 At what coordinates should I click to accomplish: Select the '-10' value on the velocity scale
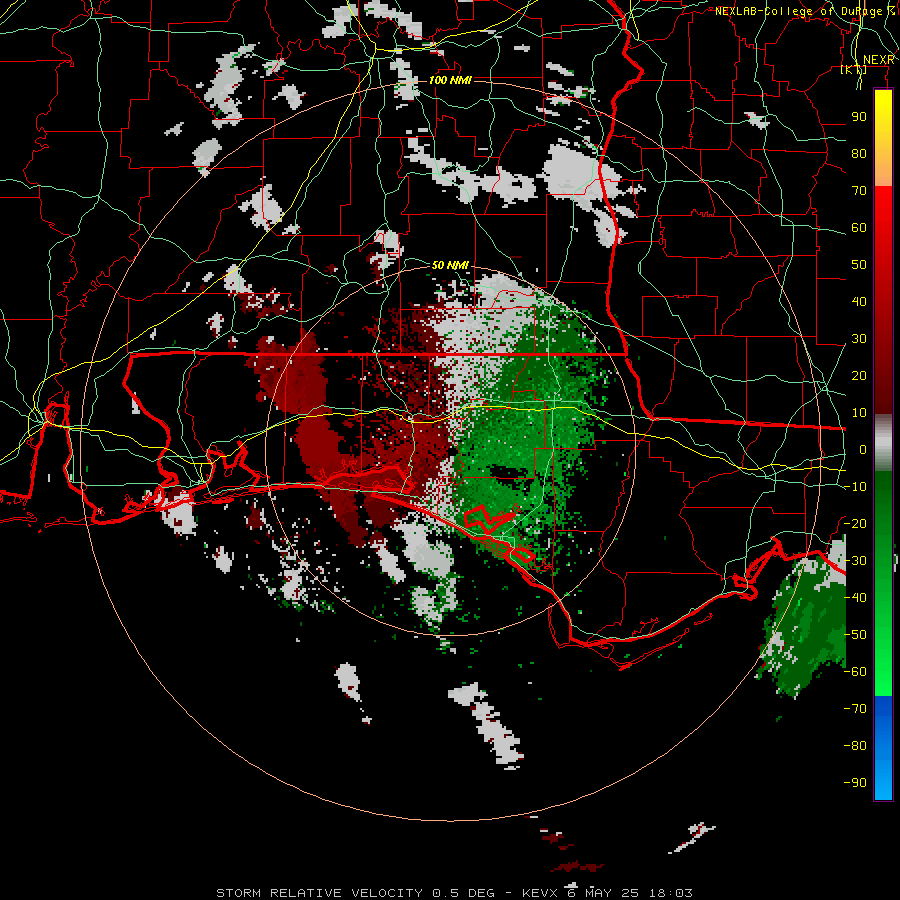855,487
